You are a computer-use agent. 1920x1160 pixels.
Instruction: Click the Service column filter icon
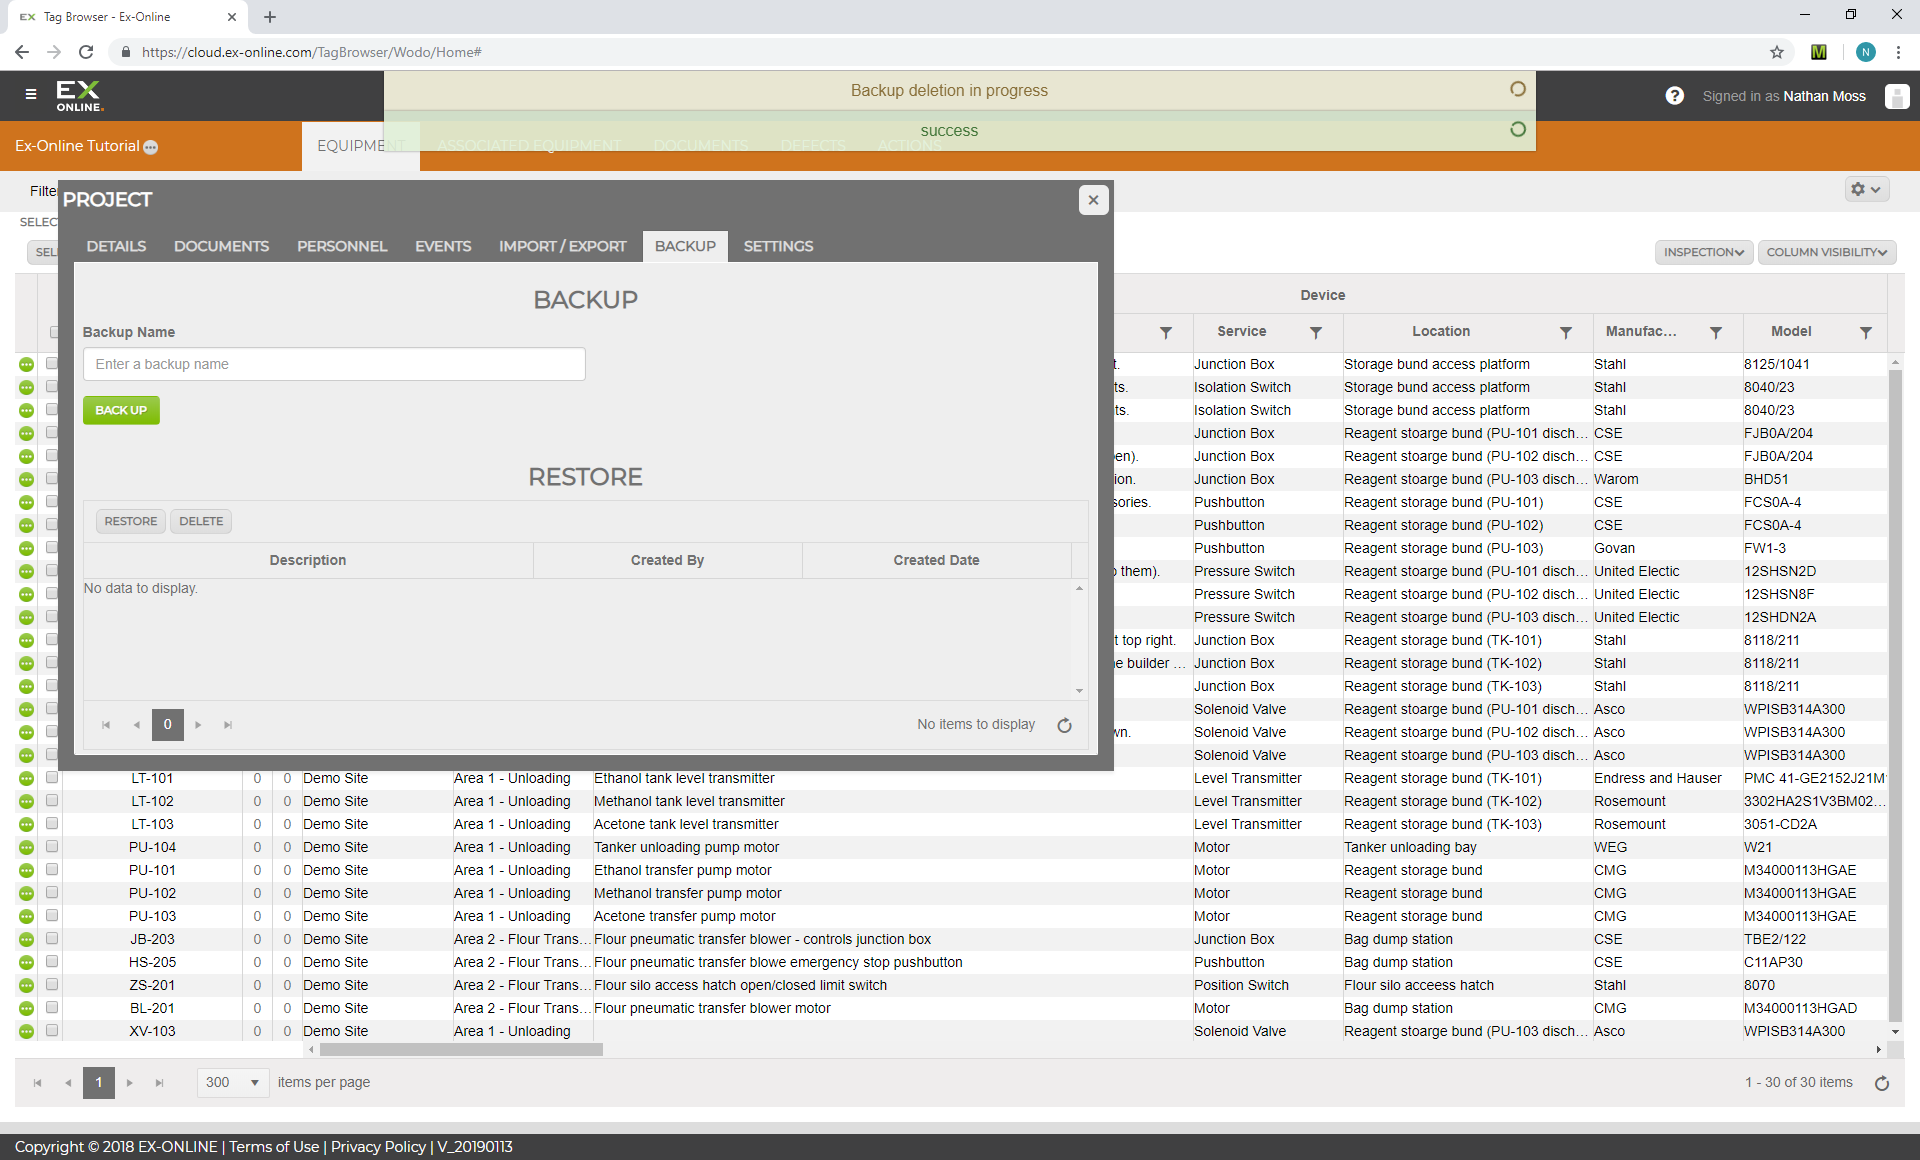coord(1316,333)
